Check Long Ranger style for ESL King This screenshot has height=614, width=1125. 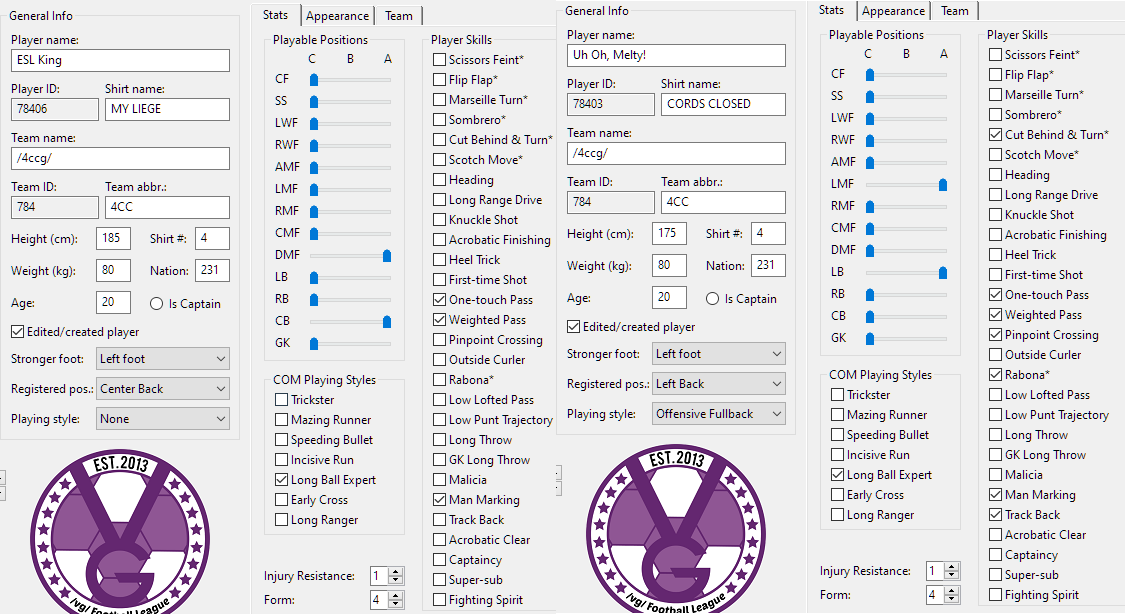tap(282, 520)
